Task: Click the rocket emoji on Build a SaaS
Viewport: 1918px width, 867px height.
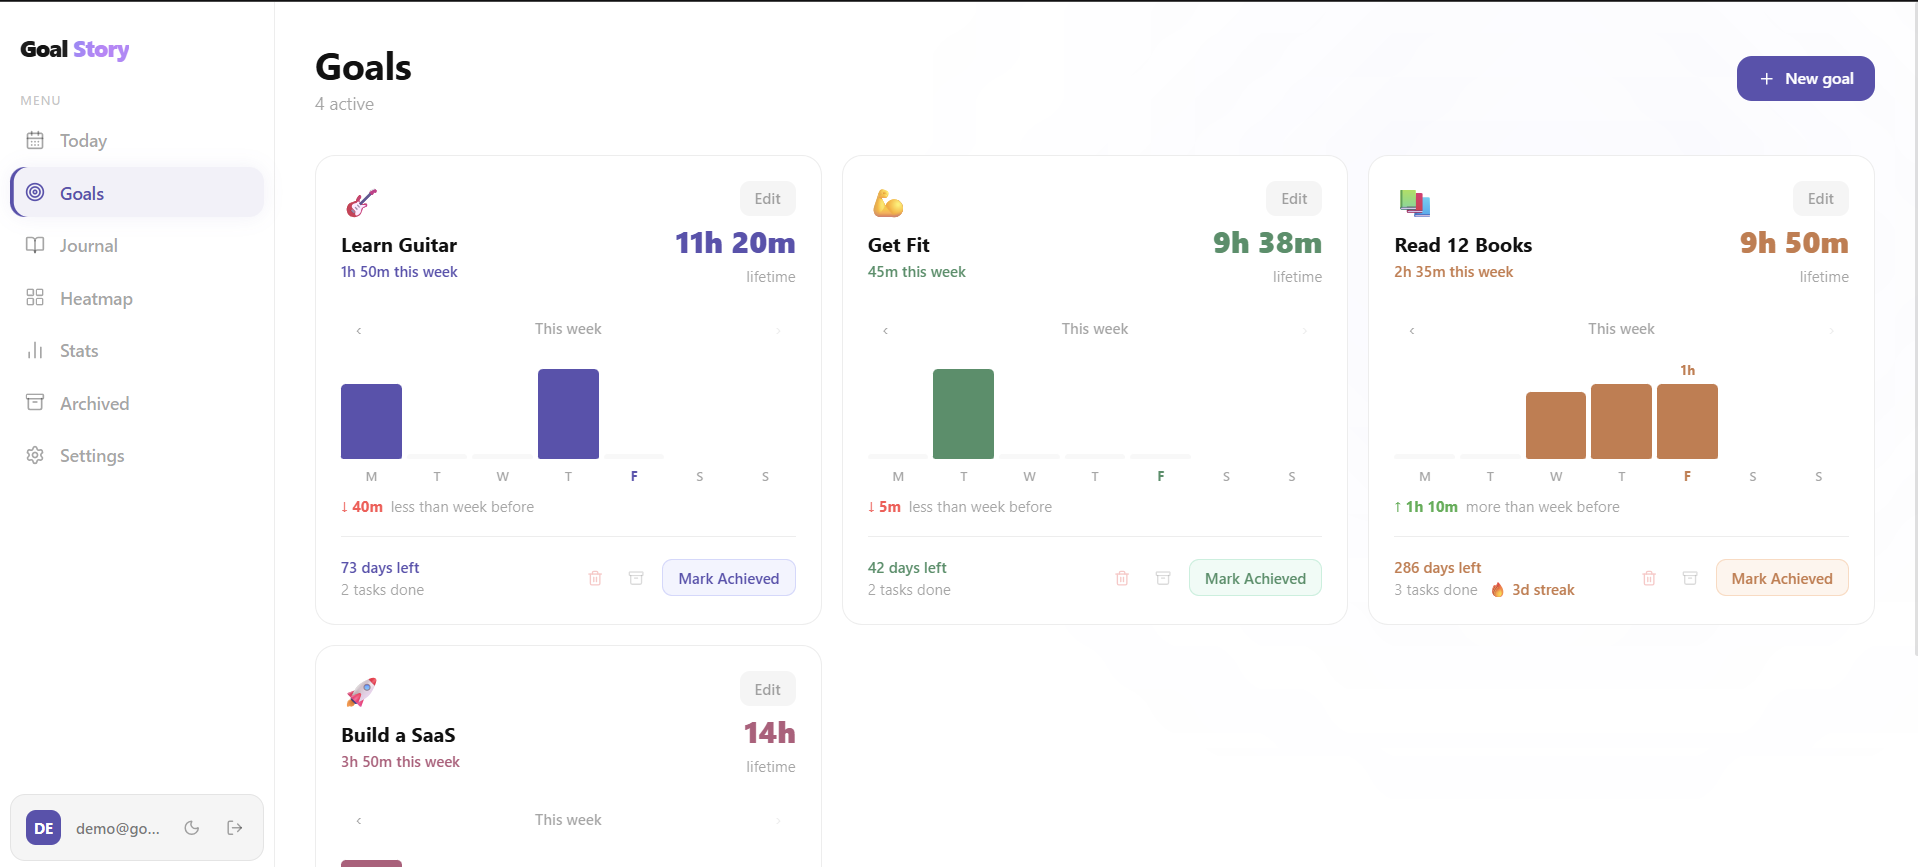Action: 361,693
